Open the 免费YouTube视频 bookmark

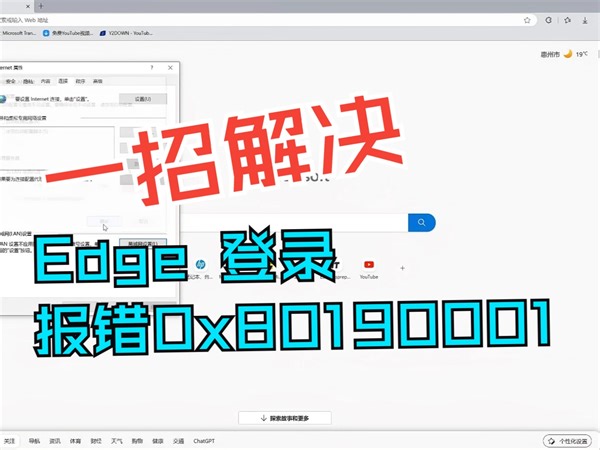click(68, 33)
